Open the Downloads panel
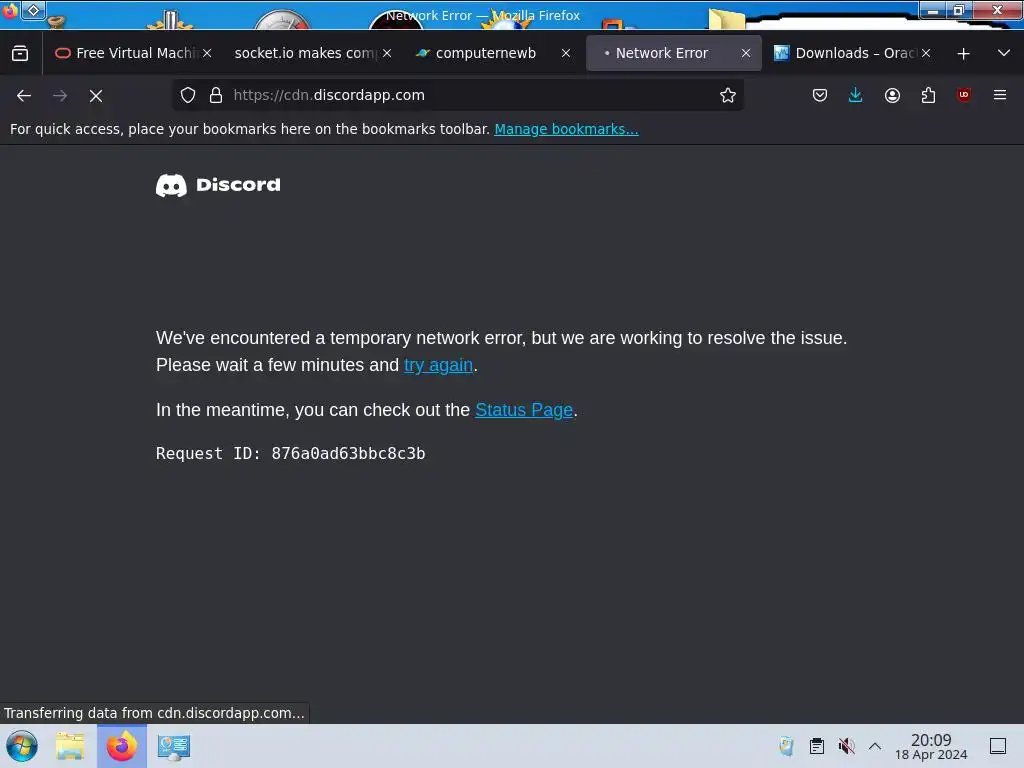The image size is (1024, 768). pyautogui.click(x=856, y=95)
